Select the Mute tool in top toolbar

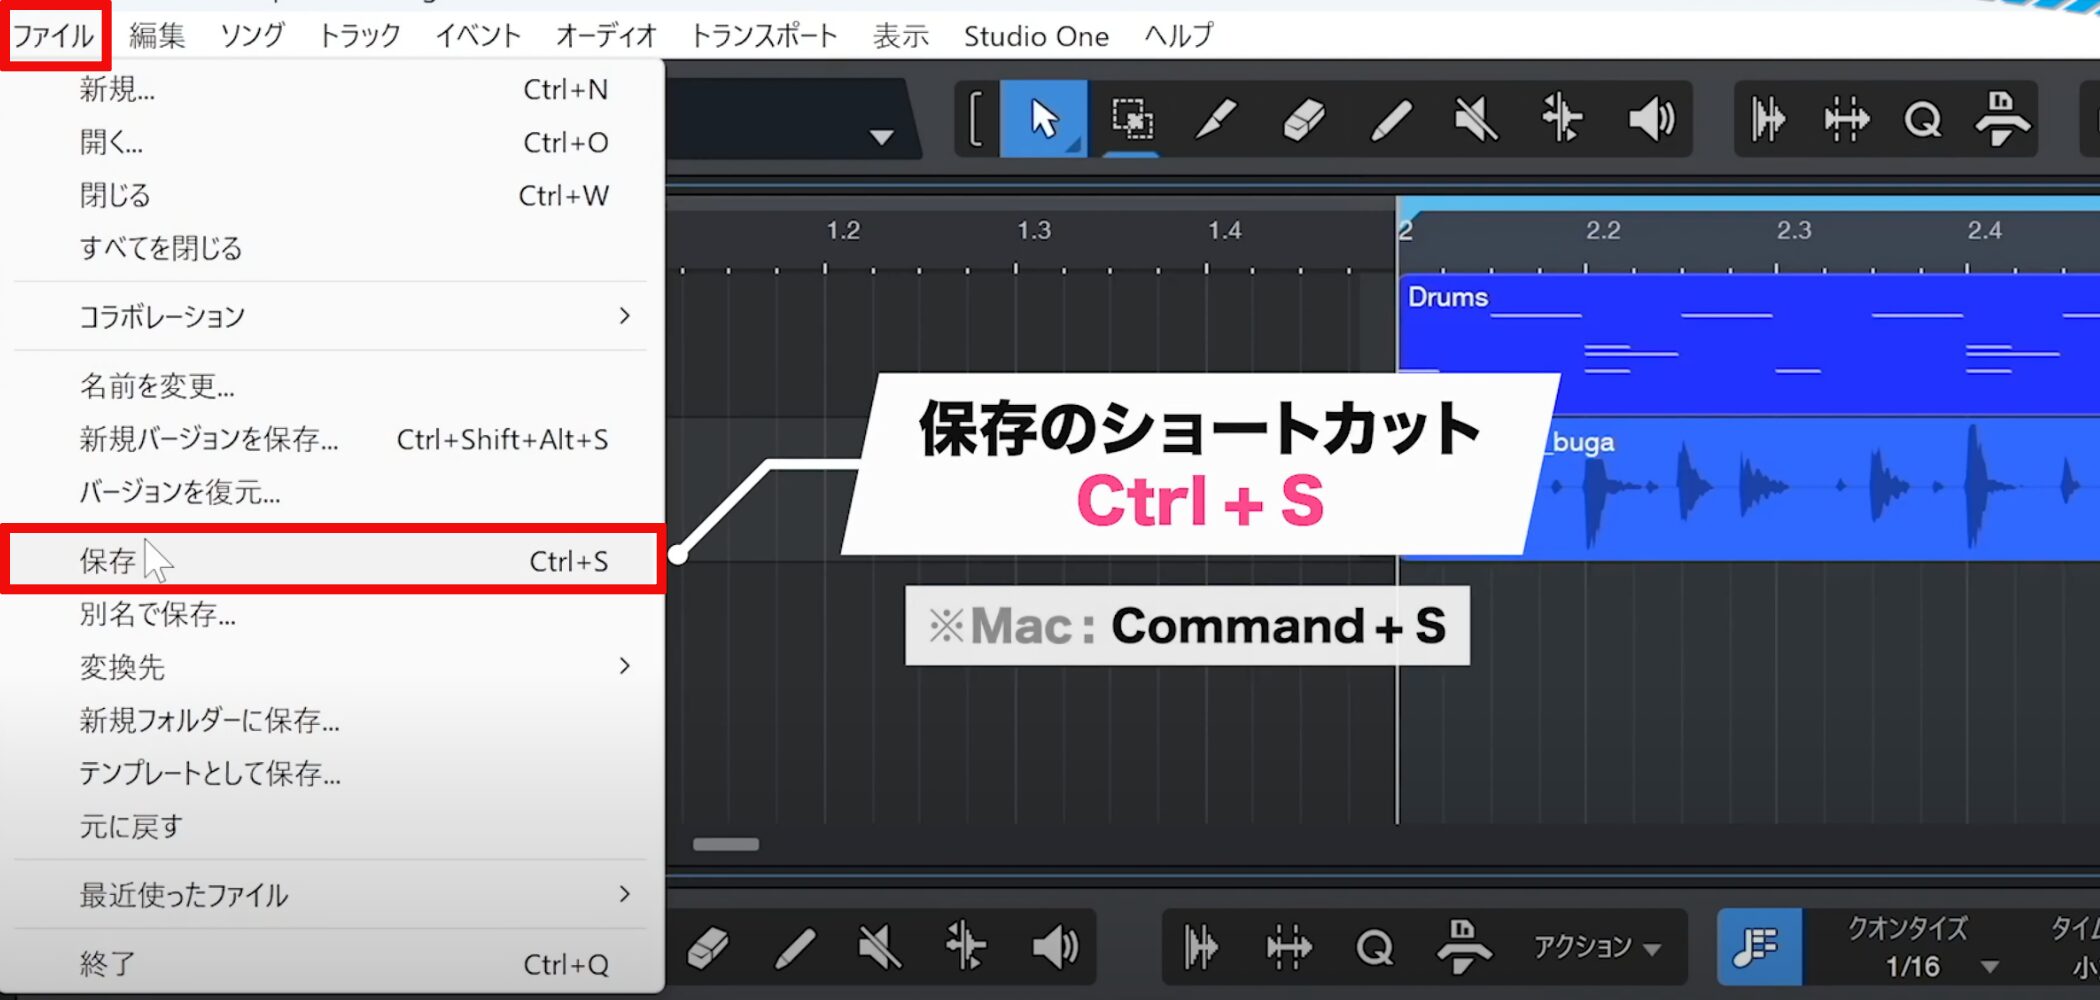pos(1476,119)
